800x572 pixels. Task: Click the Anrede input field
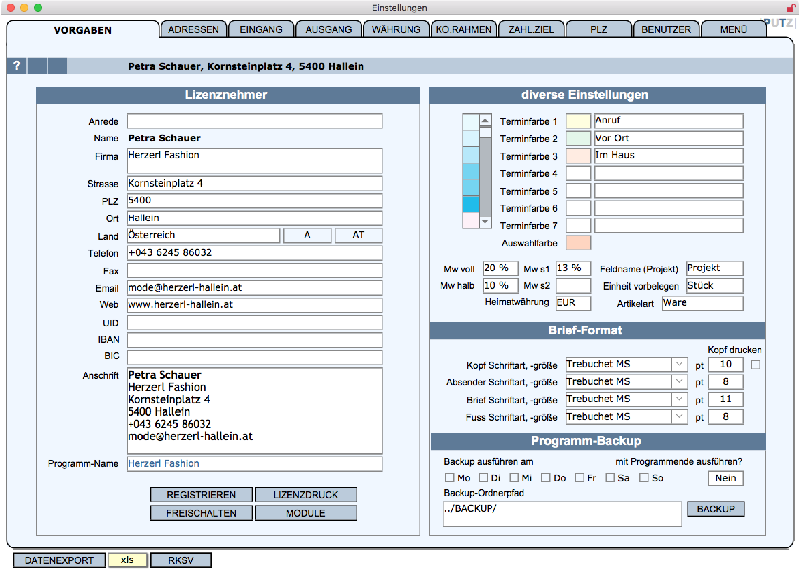pyautogui.click(x=255, y=121)
